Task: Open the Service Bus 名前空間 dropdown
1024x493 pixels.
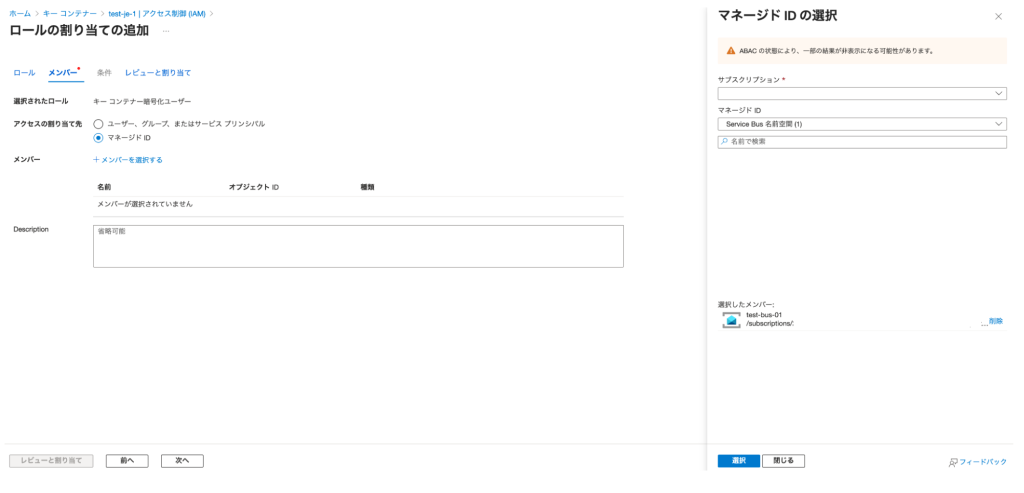Action: (861, 124)
